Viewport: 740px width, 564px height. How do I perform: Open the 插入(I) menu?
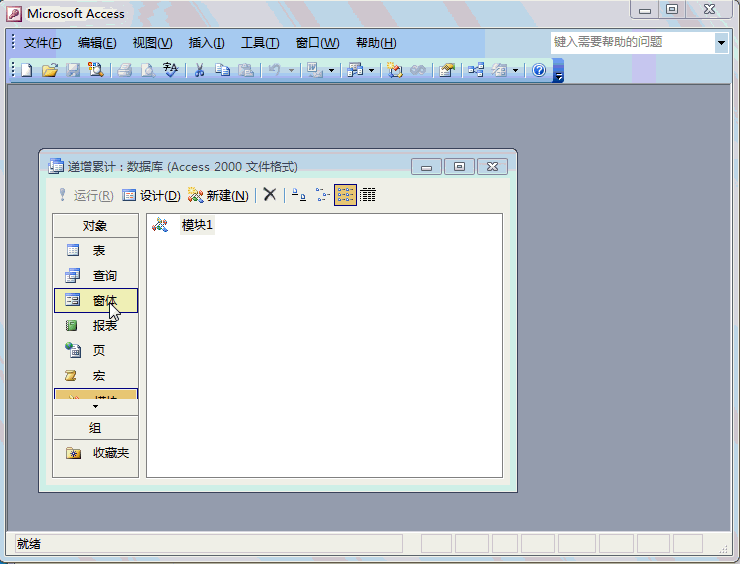click(x=206, y=43)
